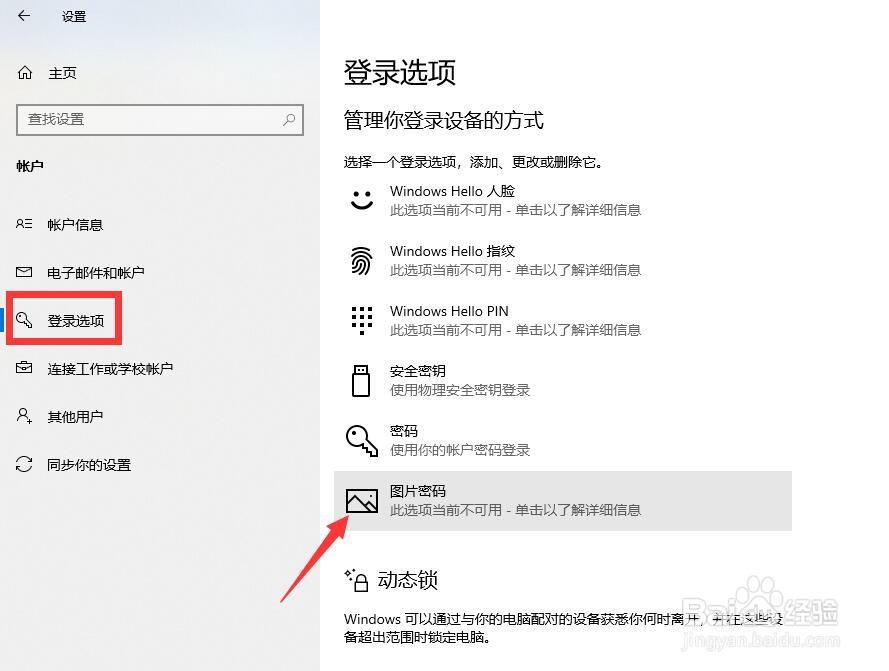Click the envelope icon for 电子邮件和帐户

click(x=24, y=272)
